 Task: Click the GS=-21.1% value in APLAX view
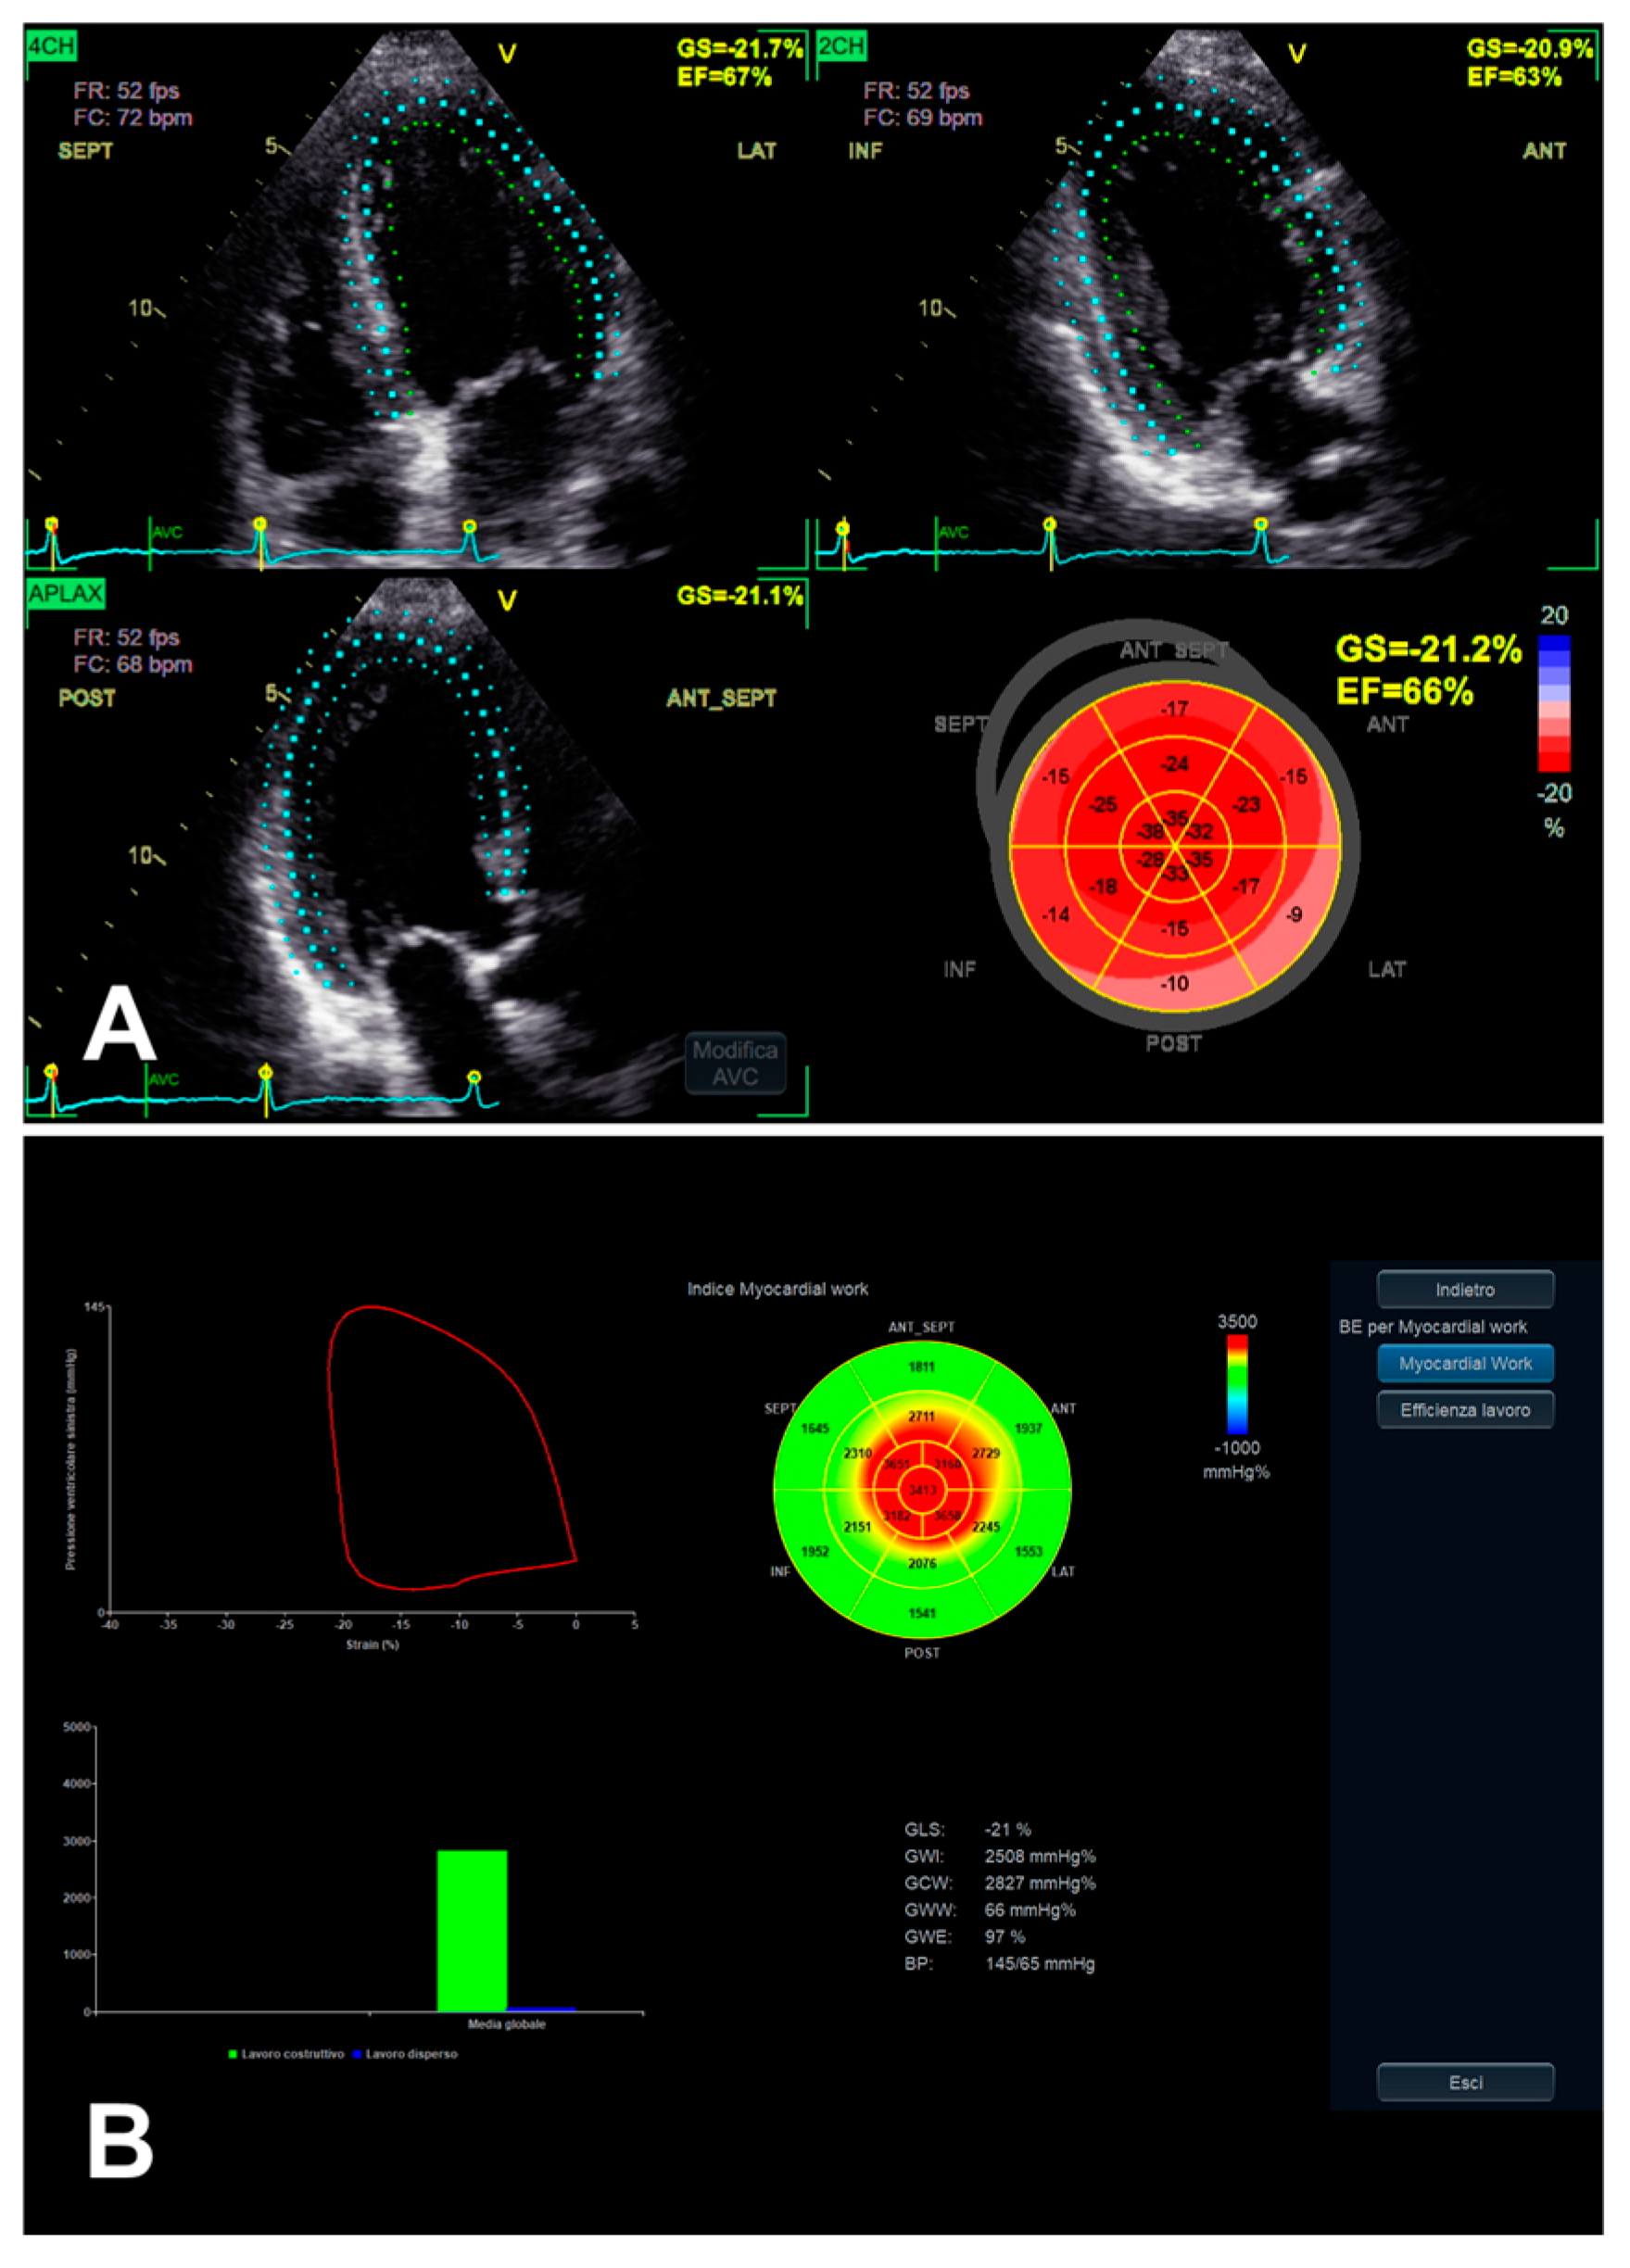[740, 596]
